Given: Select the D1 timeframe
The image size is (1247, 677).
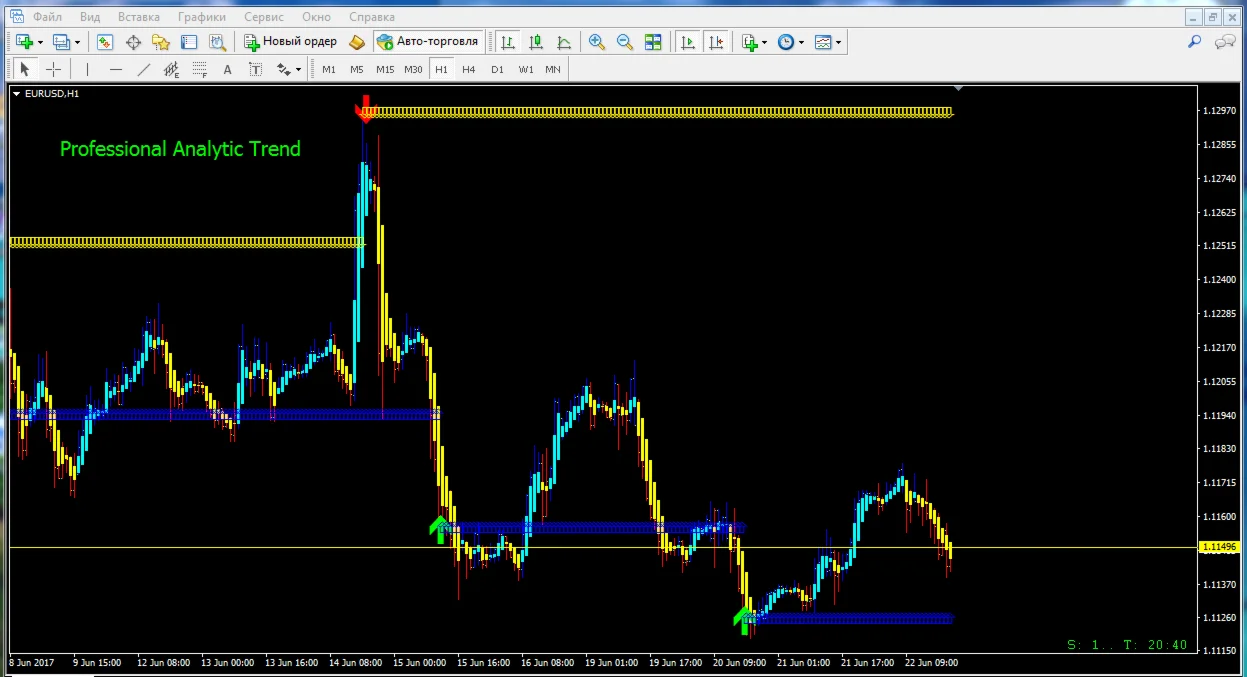Looking at the screenshot, I should pyautogui.click(x=497, y=69).
